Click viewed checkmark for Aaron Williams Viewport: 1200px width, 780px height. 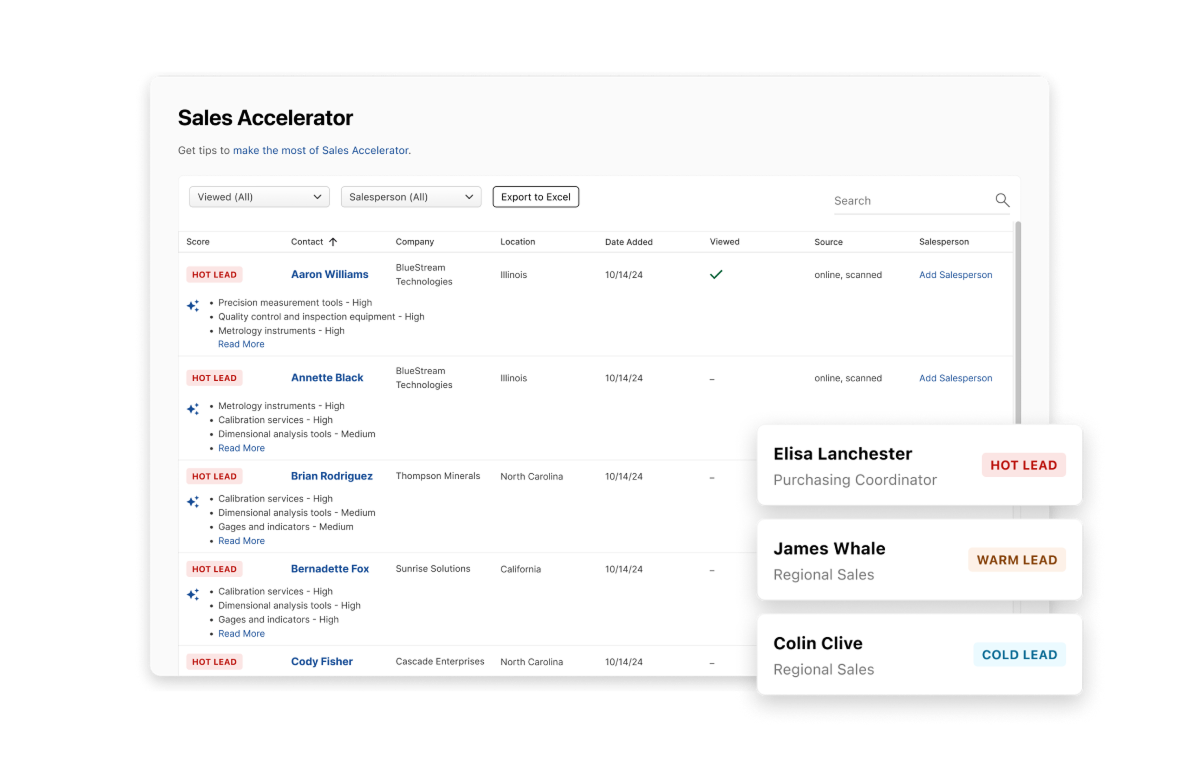(716, 274)
